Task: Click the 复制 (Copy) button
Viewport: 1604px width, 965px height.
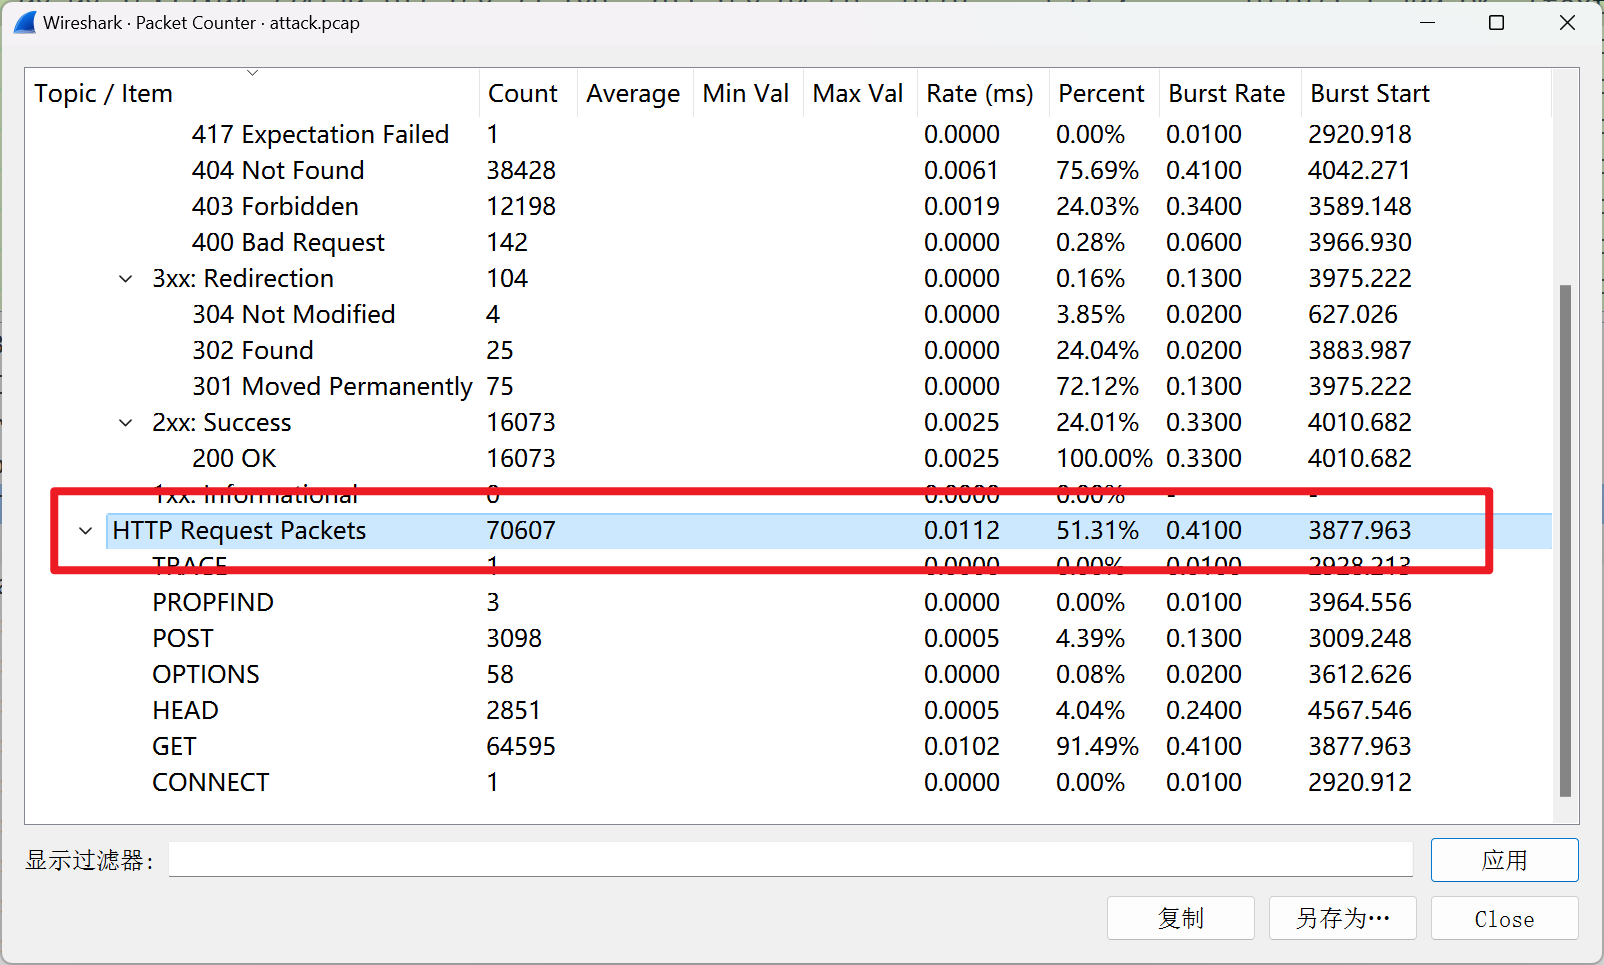Action: point(1180,918)
